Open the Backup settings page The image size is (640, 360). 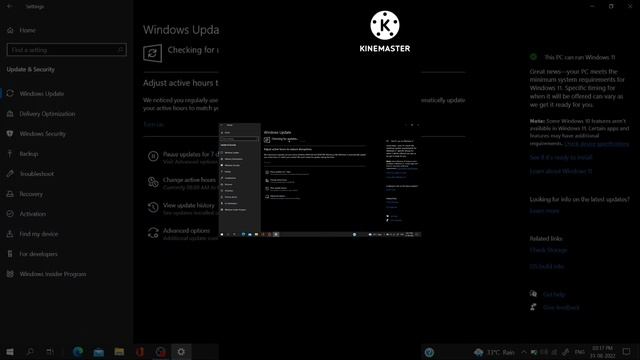(x=29, y=154)
